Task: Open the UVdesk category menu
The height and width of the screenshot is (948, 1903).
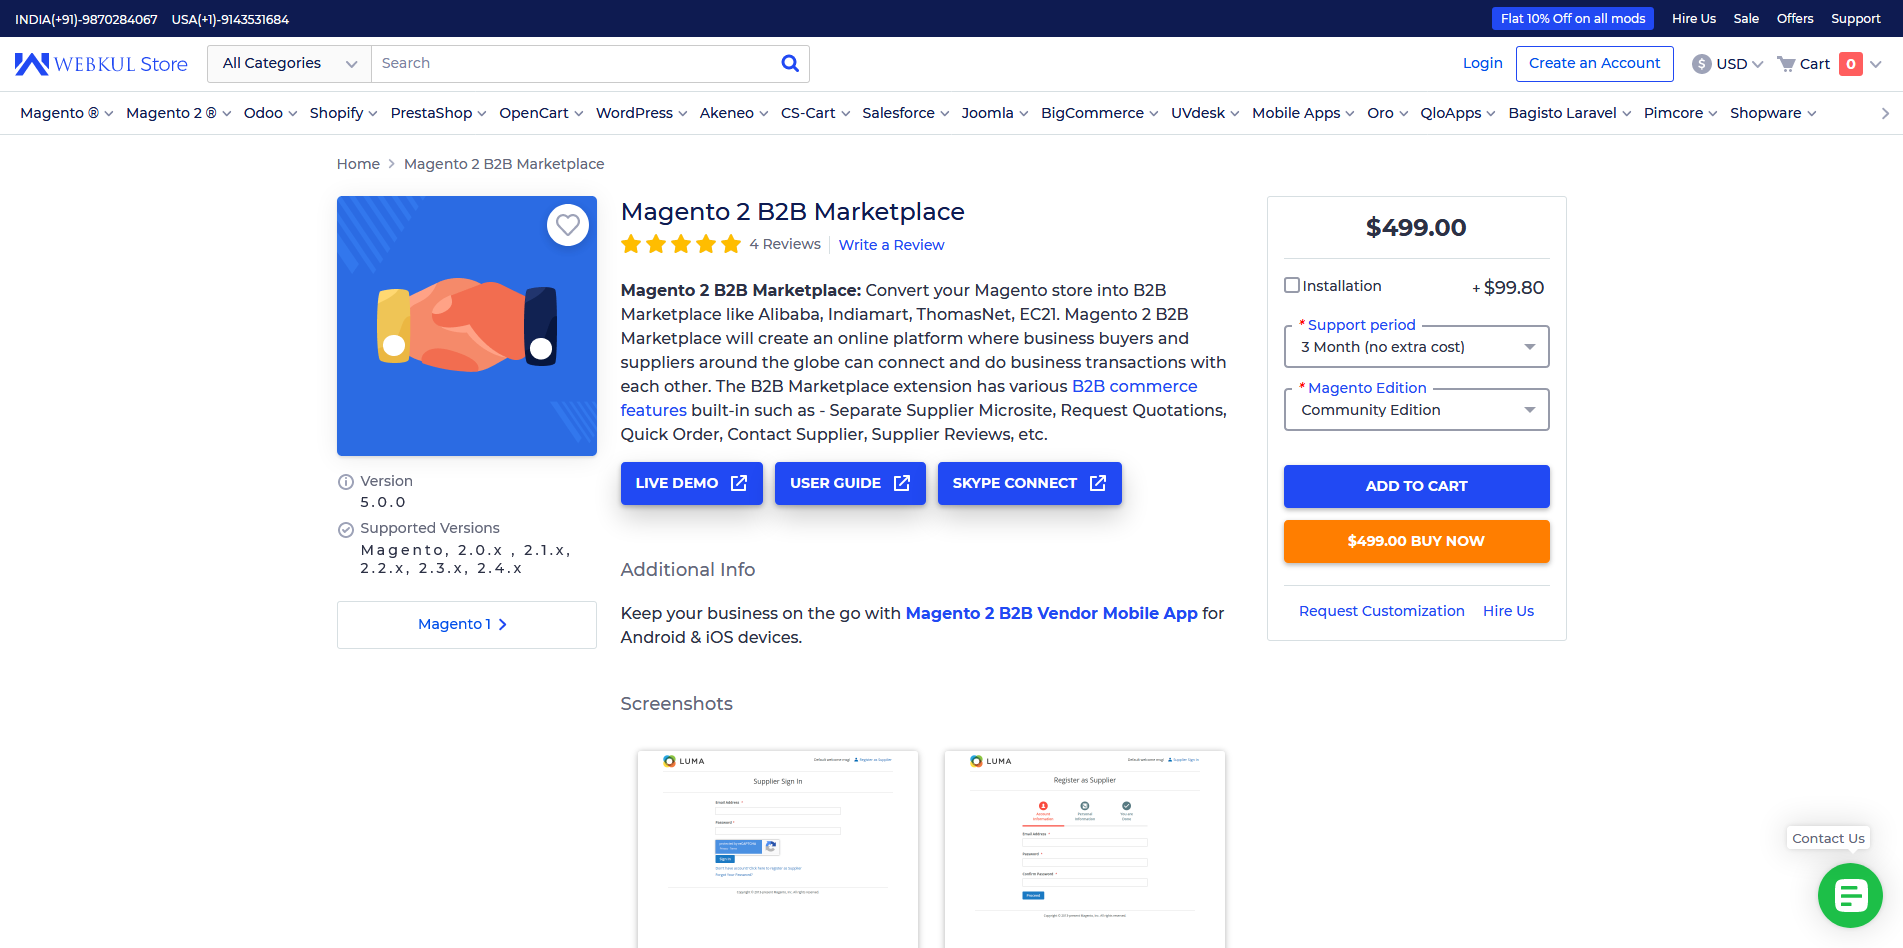Action: 1205,113
